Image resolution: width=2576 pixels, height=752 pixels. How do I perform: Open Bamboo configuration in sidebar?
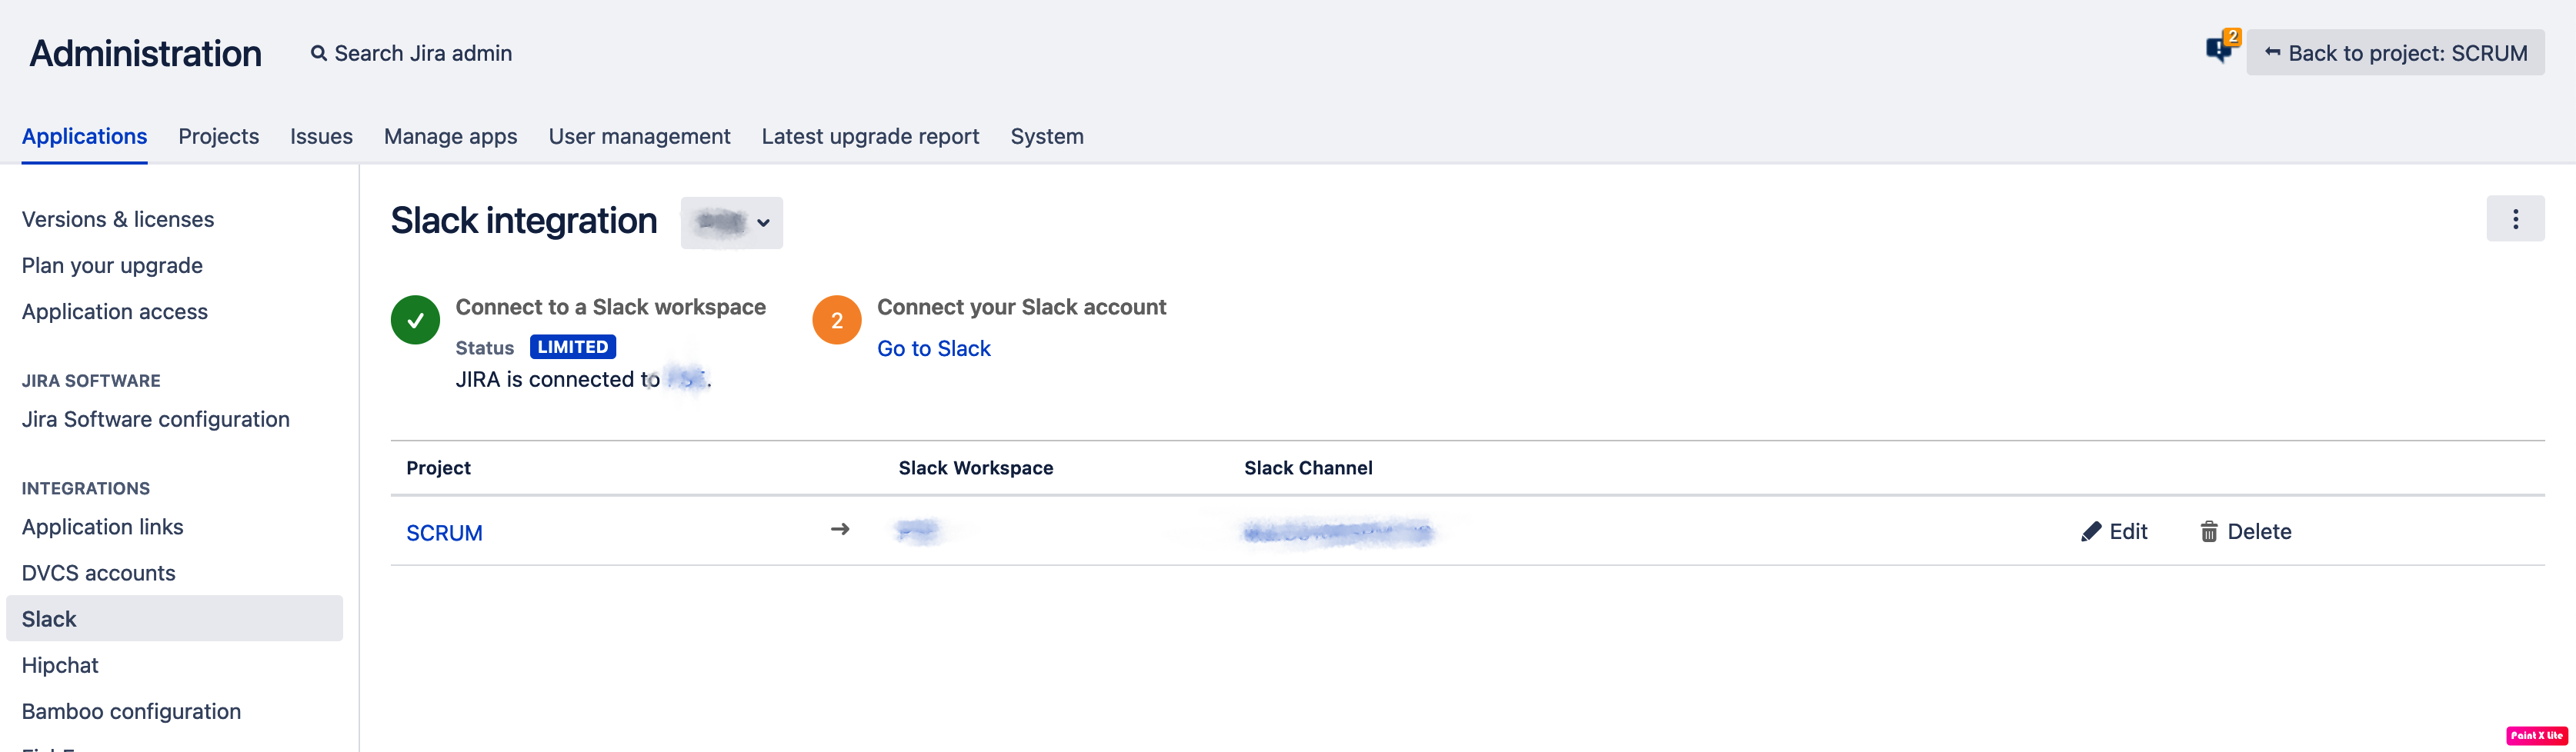[x=132, y=711]
